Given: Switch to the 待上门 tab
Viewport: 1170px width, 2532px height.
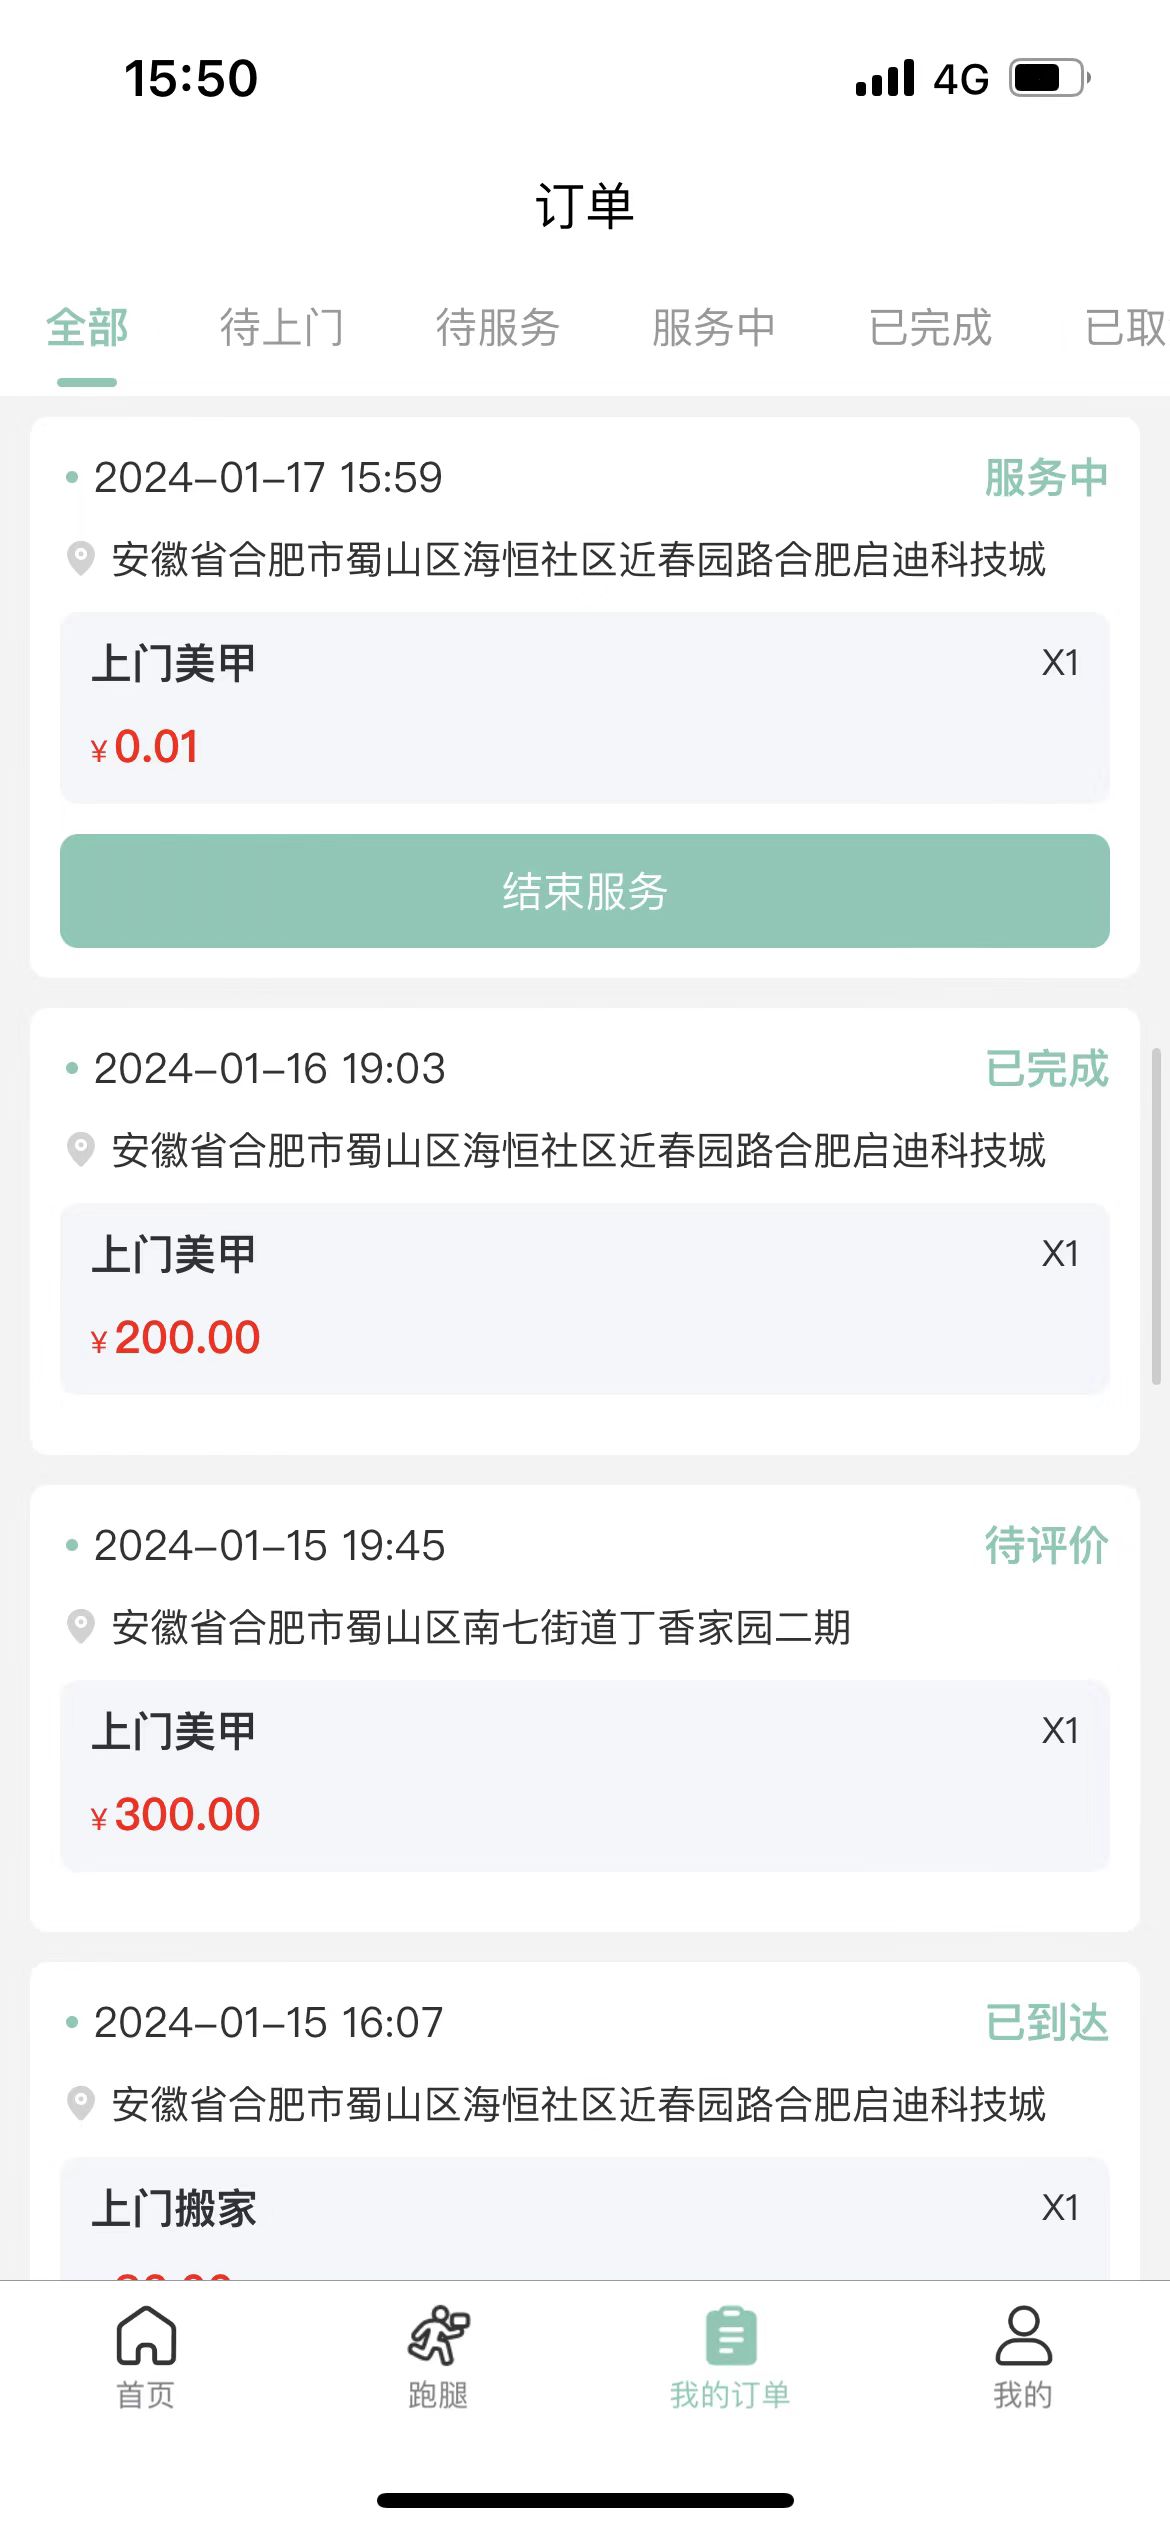Looking at the screenshot, I should pyautogui.click(x=282, y=328).
